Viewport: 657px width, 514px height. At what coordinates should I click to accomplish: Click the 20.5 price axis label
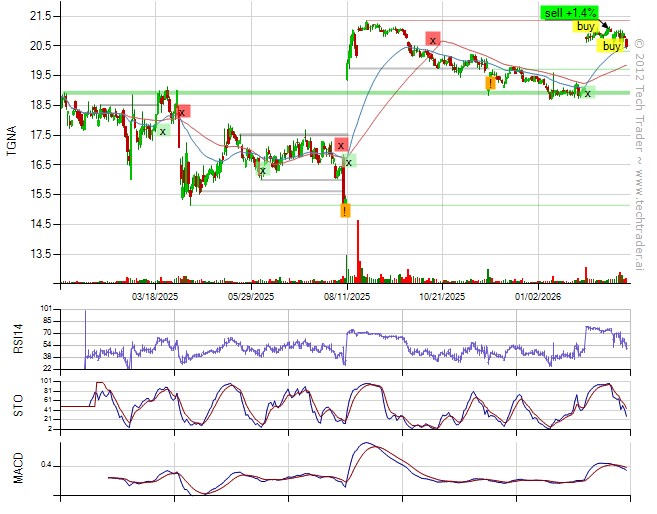39,46
